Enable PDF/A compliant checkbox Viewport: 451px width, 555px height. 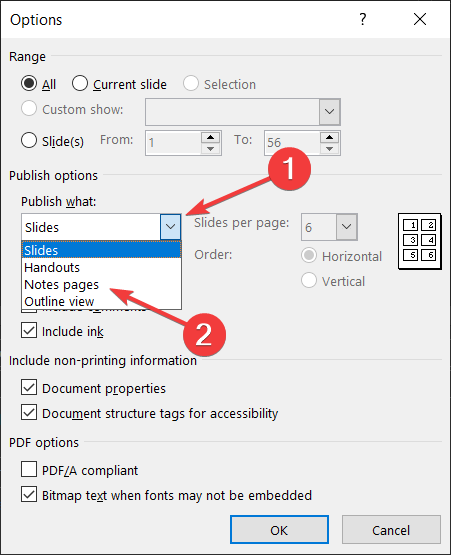click(29, 470)
